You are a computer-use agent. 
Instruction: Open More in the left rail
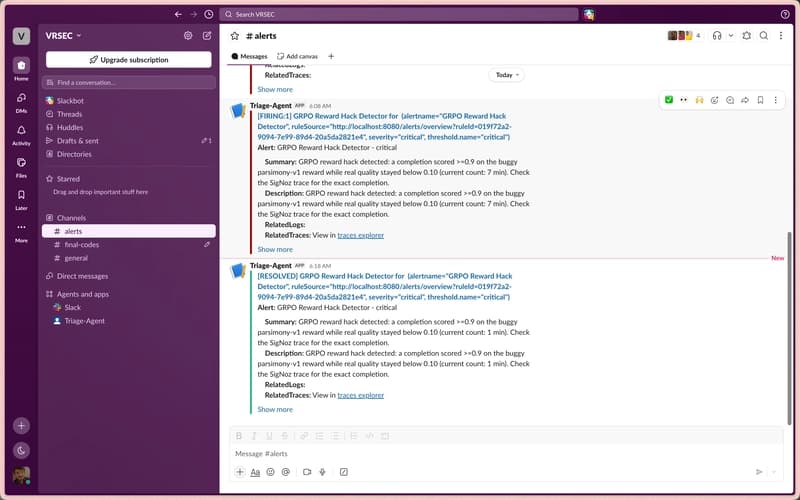point(21,232)
